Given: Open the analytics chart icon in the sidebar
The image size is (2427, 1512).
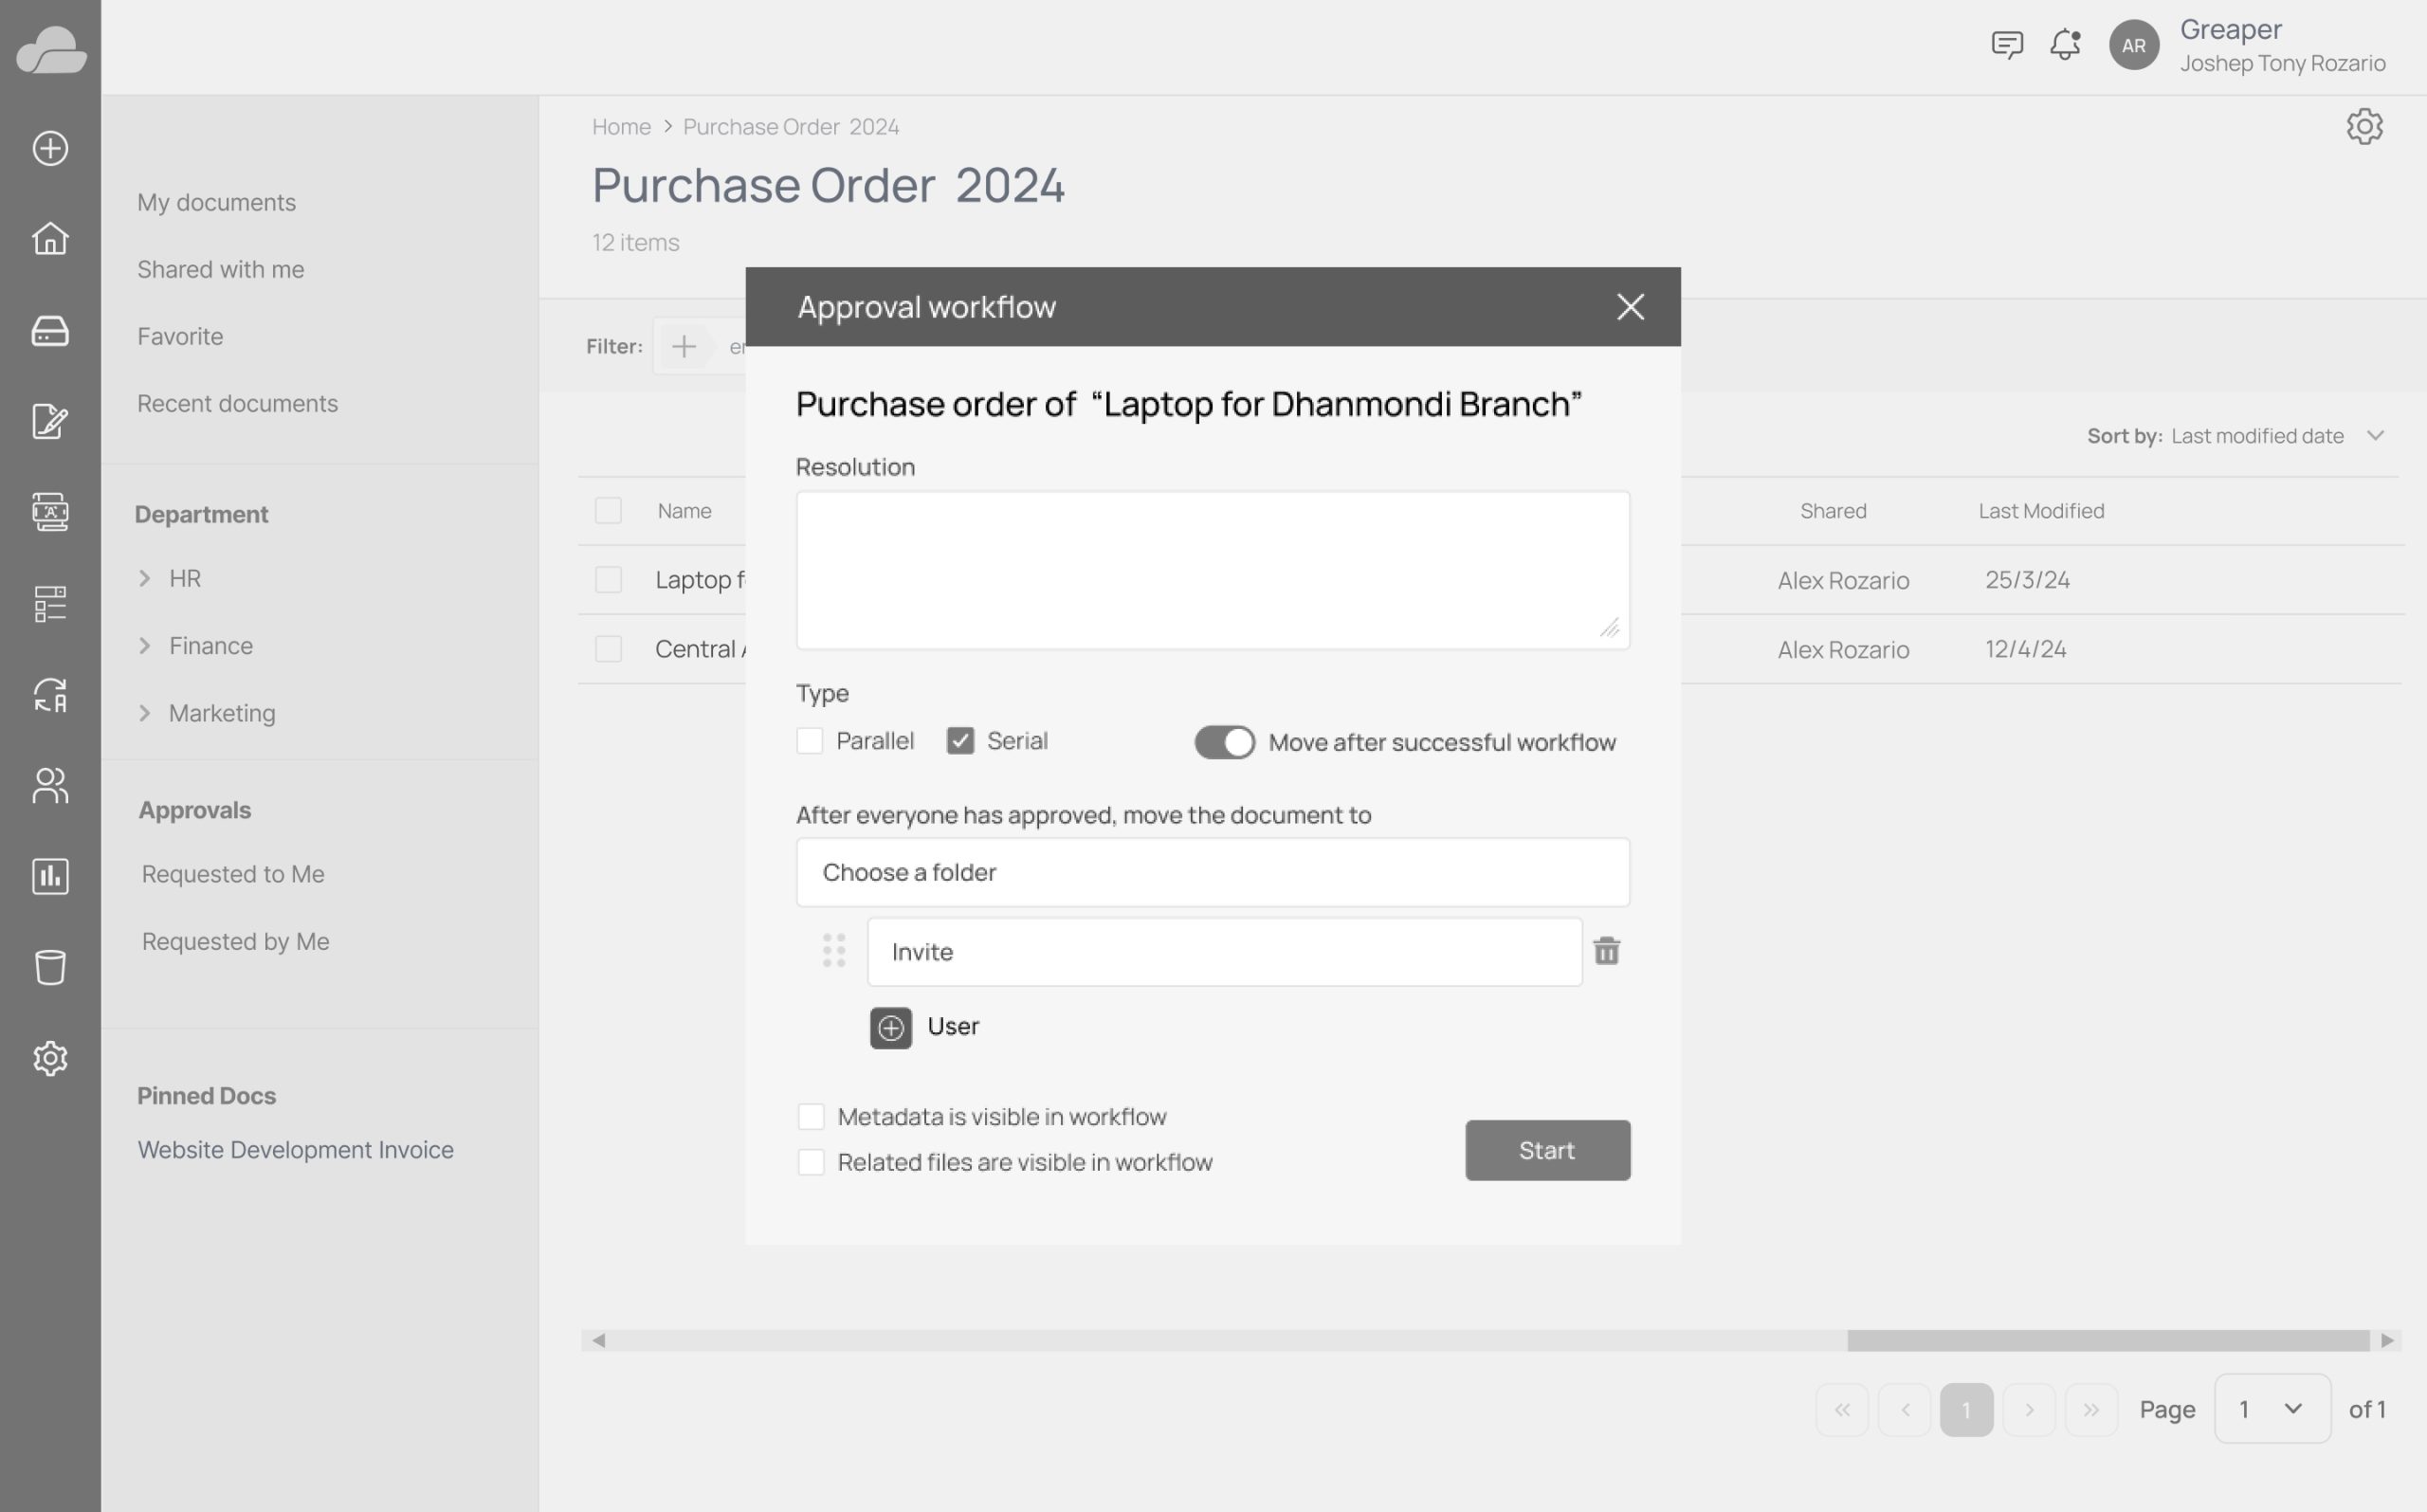Looking at the screenshot, I should (x=49, y=876).
